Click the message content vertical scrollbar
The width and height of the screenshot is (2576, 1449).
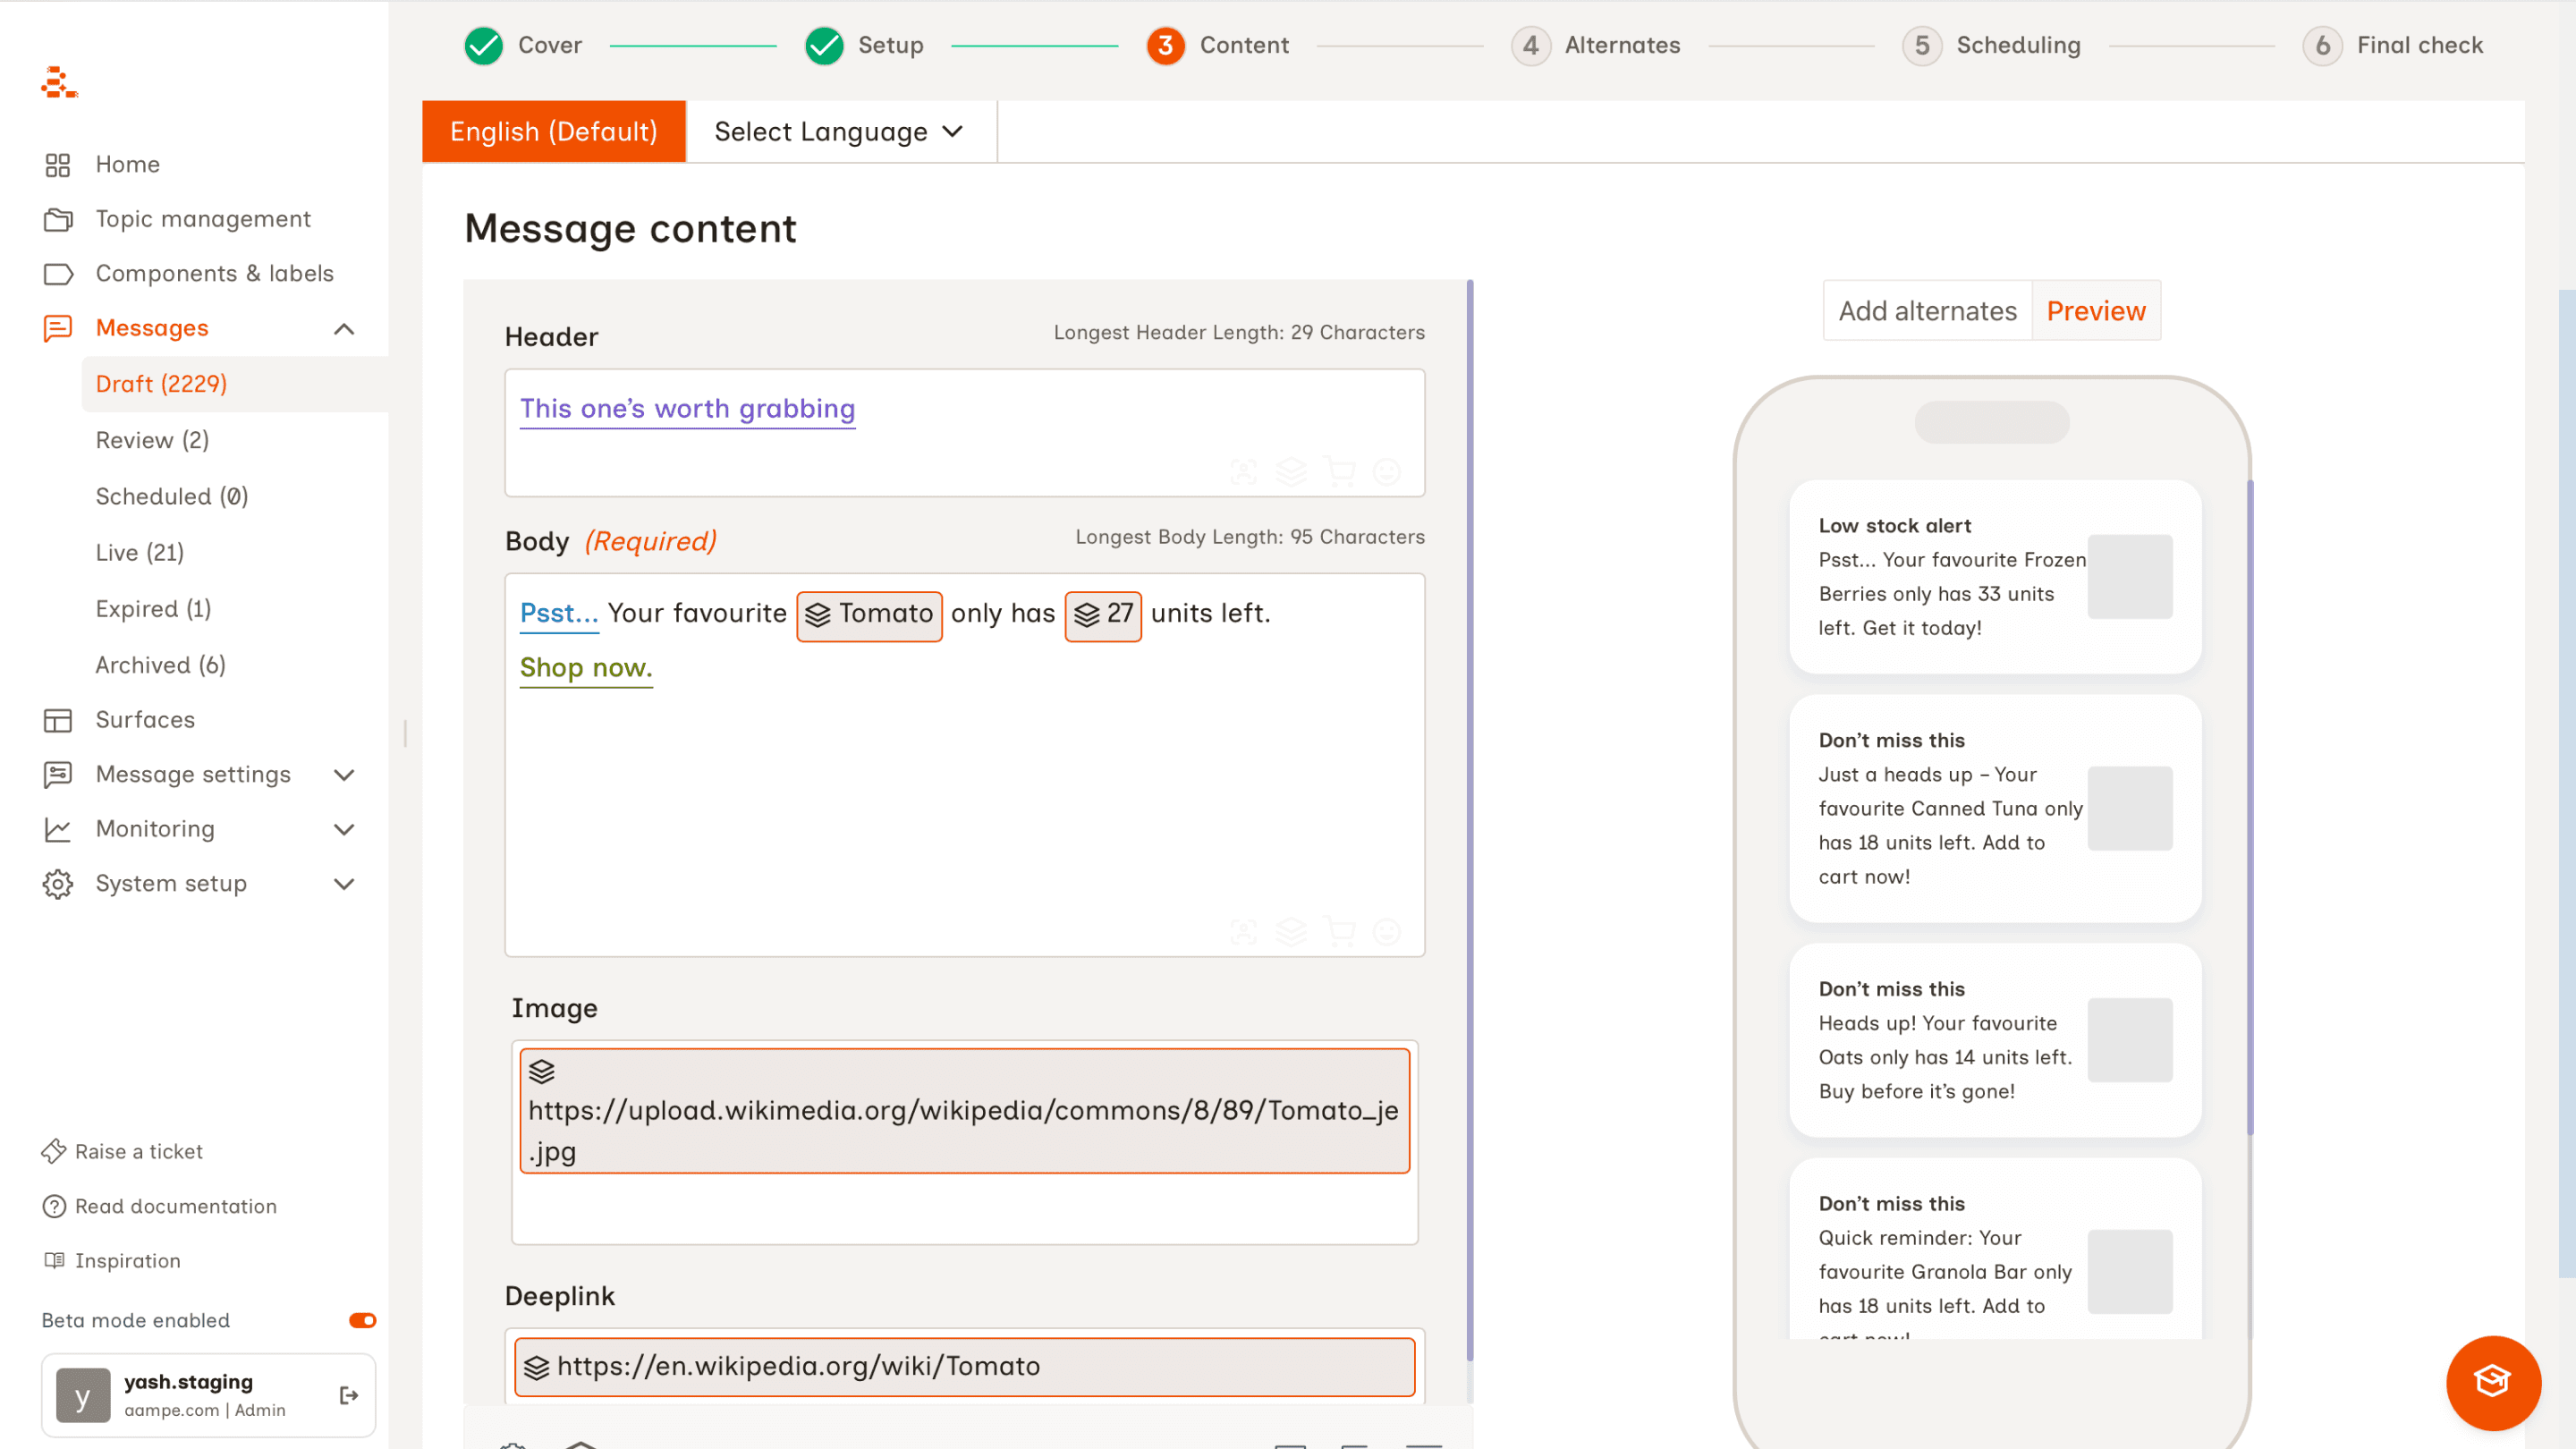point(1469,820)
